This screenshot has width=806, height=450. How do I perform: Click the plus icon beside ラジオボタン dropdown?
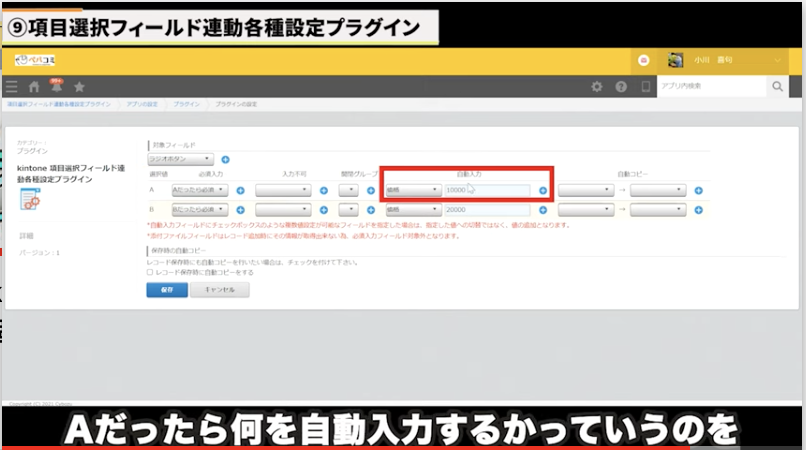click(x=225, y=159)
